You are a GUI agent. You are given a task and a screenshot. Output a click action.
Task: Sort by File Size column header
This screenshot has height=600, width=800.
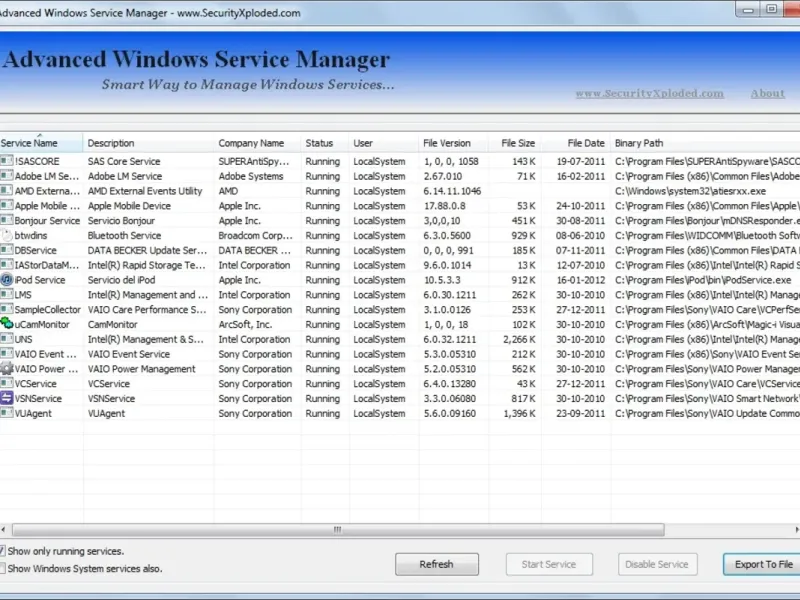(x=514, y=143)
